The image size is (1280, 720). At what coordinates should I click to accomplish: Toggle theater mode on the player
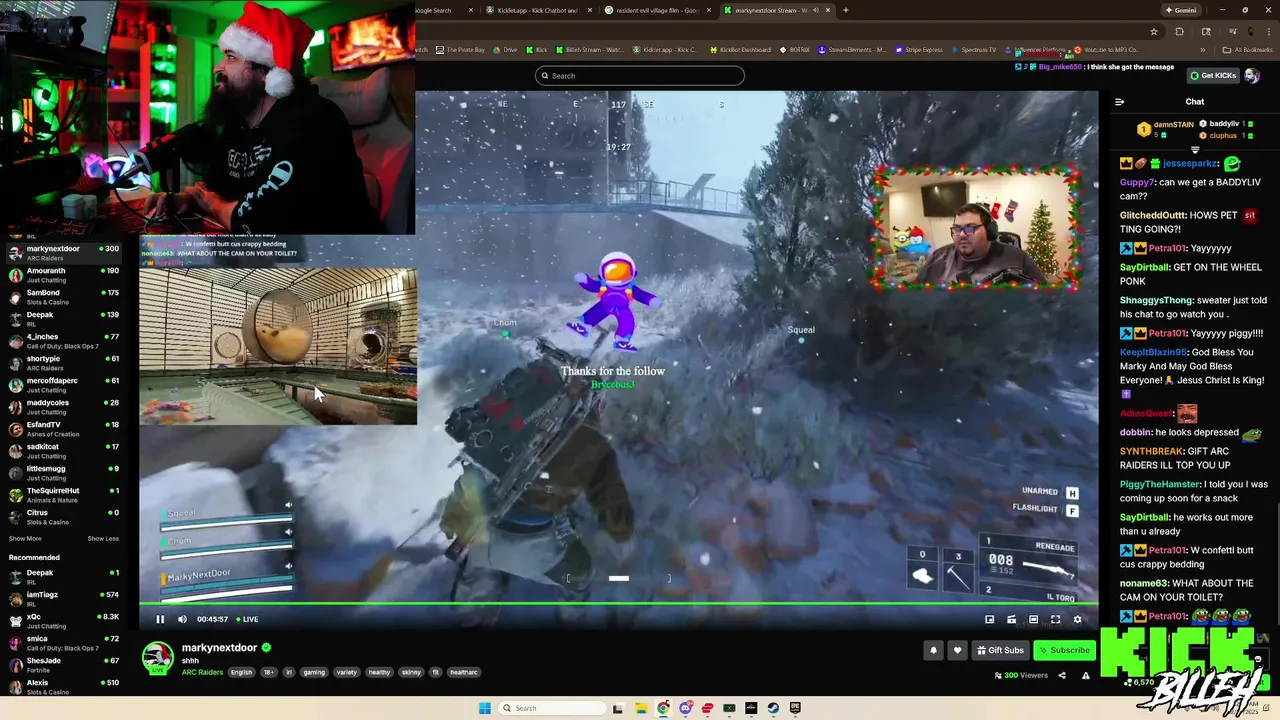point(1033,619)
